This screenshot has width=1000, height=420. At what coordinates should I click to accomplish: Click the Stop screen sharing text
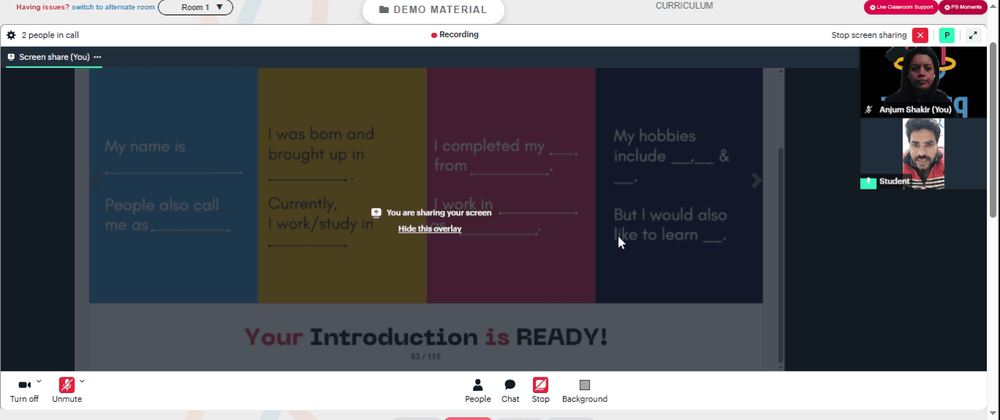(x=869, y=35)
